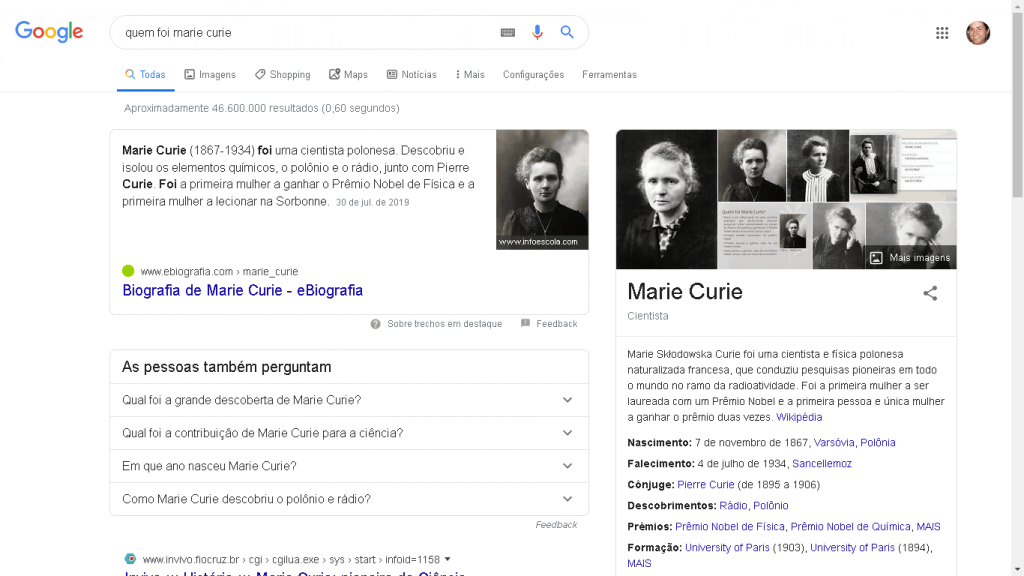The width and height of the screenshot is (1024, 576).
Task: Open University of Paris (1903) link
Action: tap(727, 547)
